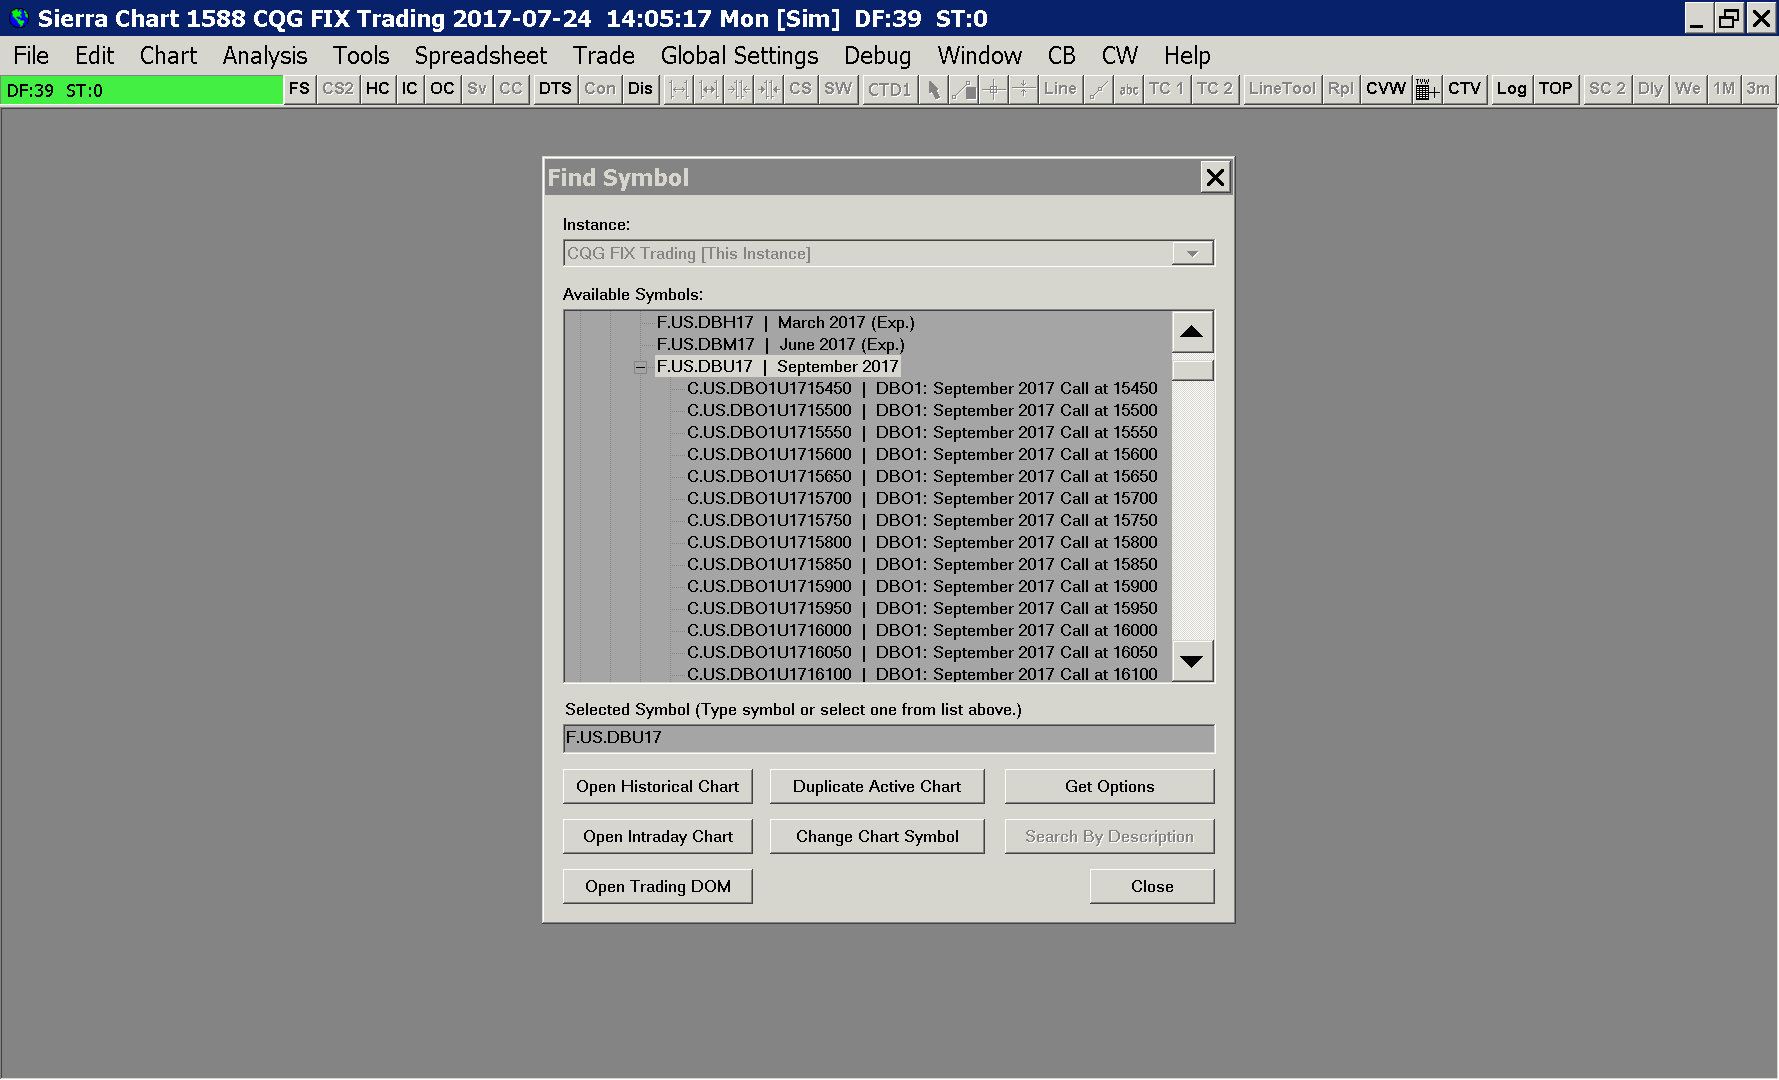Click the Duplicate Active Chart button
1779x1080 pixels.
pos(877,786)
